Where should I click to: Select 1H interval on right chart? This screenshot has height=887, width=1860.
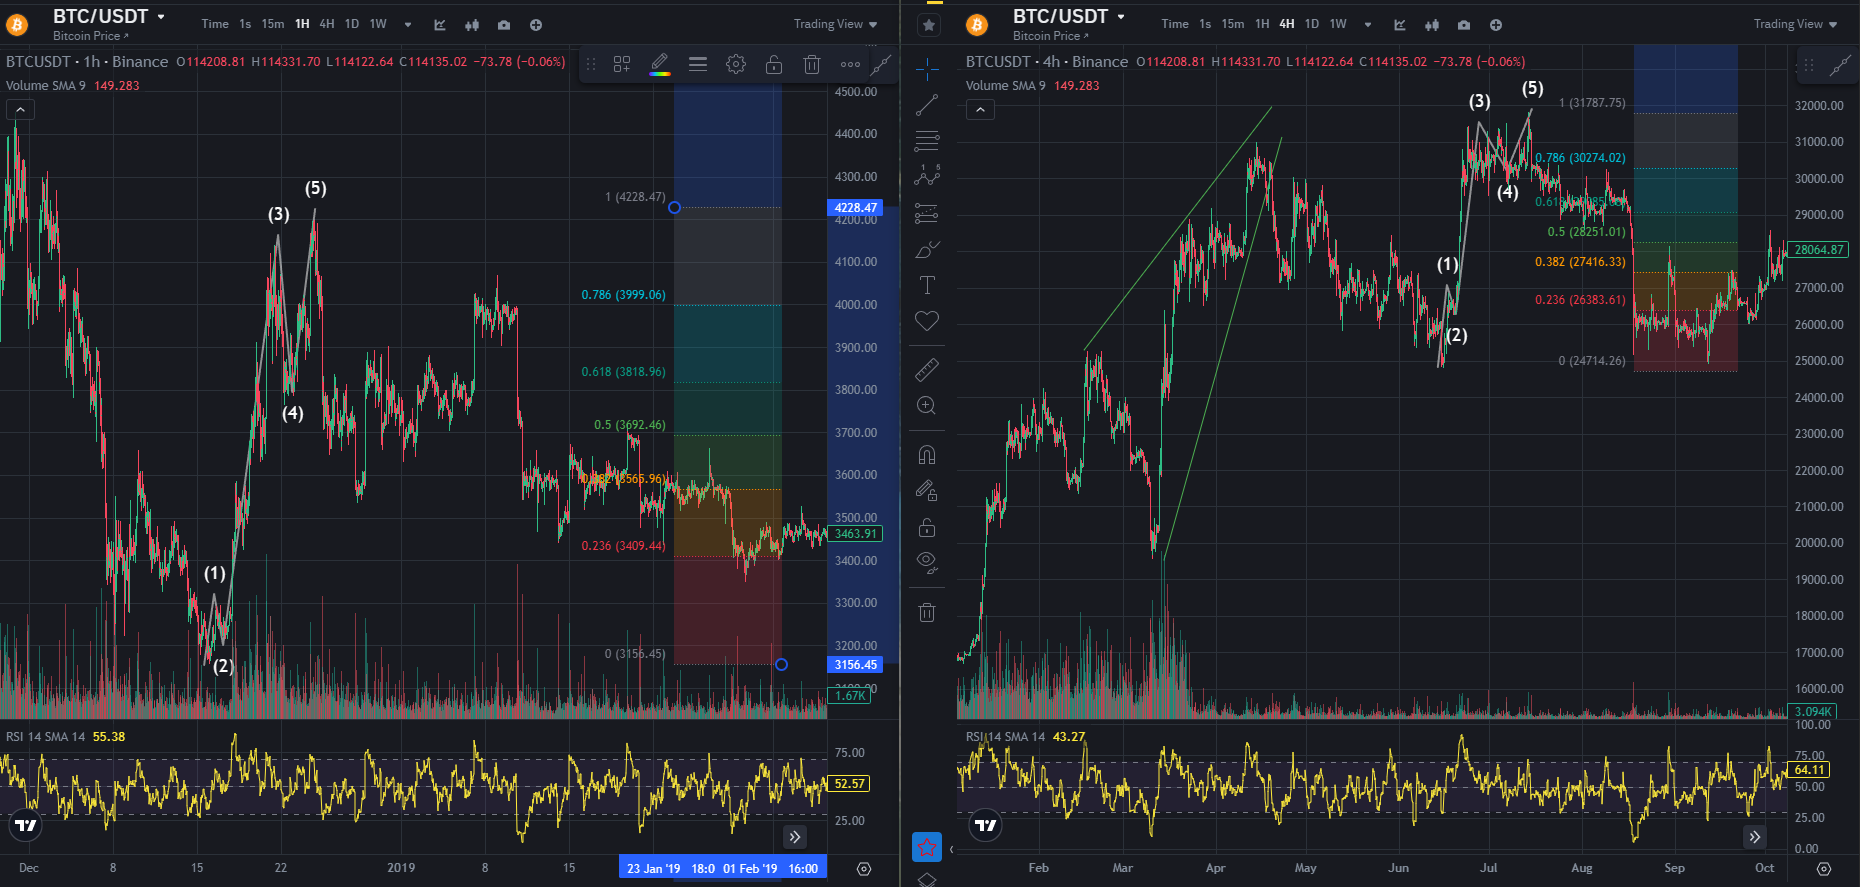pos(1262,24)
